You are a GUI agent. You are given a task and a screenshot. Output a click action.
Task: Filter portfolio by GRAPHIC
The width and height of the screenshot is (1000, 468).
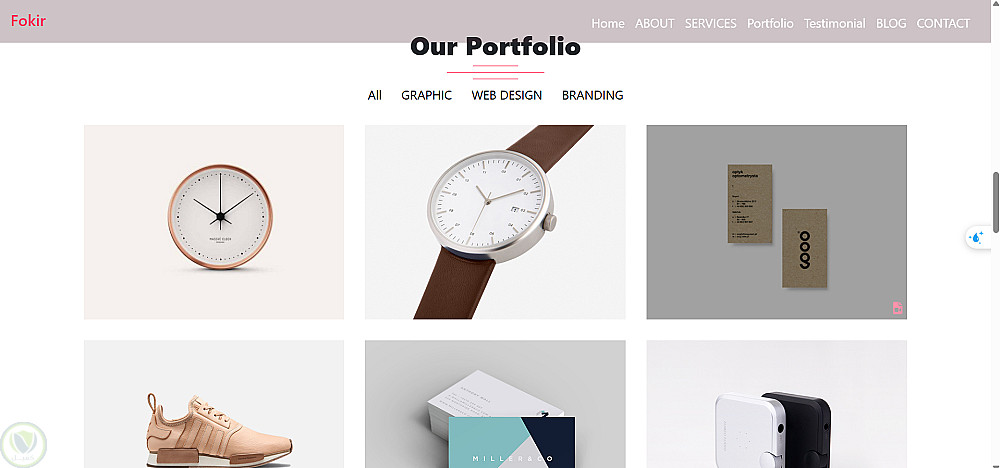(x=427, y=95)
